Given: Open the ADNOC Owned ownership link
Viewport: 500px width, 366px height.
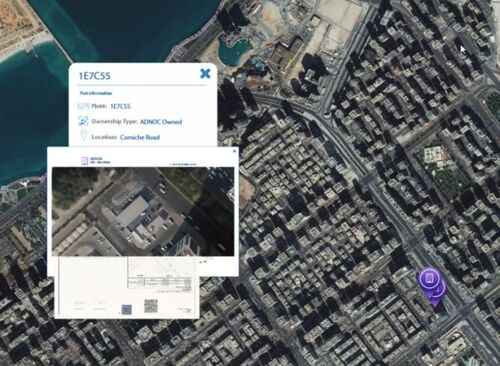Looking at the screenshot, I should pos(161,122).
